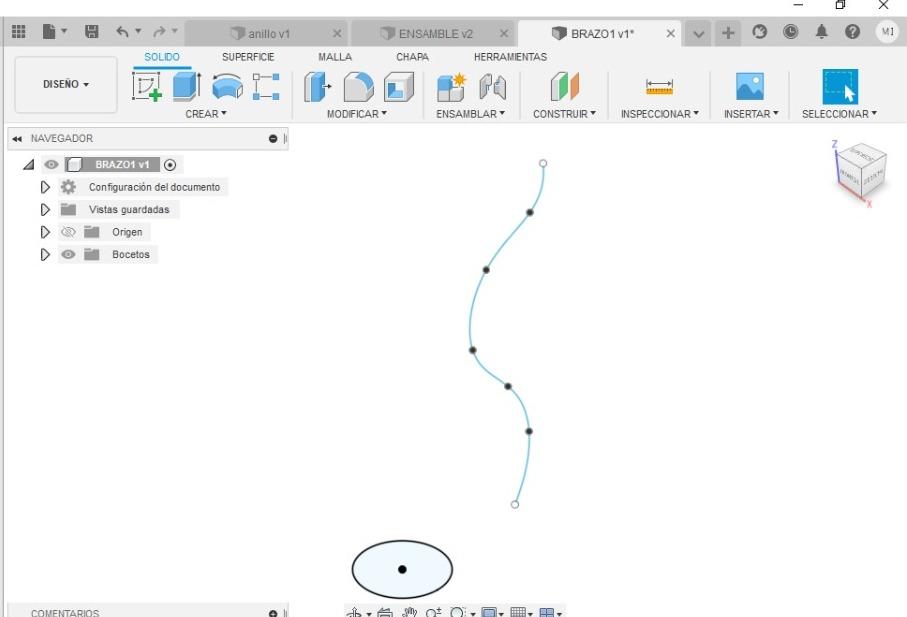Select the Extrude tool
This screenshot has width=907, height=617.
(x=187, y=87)
